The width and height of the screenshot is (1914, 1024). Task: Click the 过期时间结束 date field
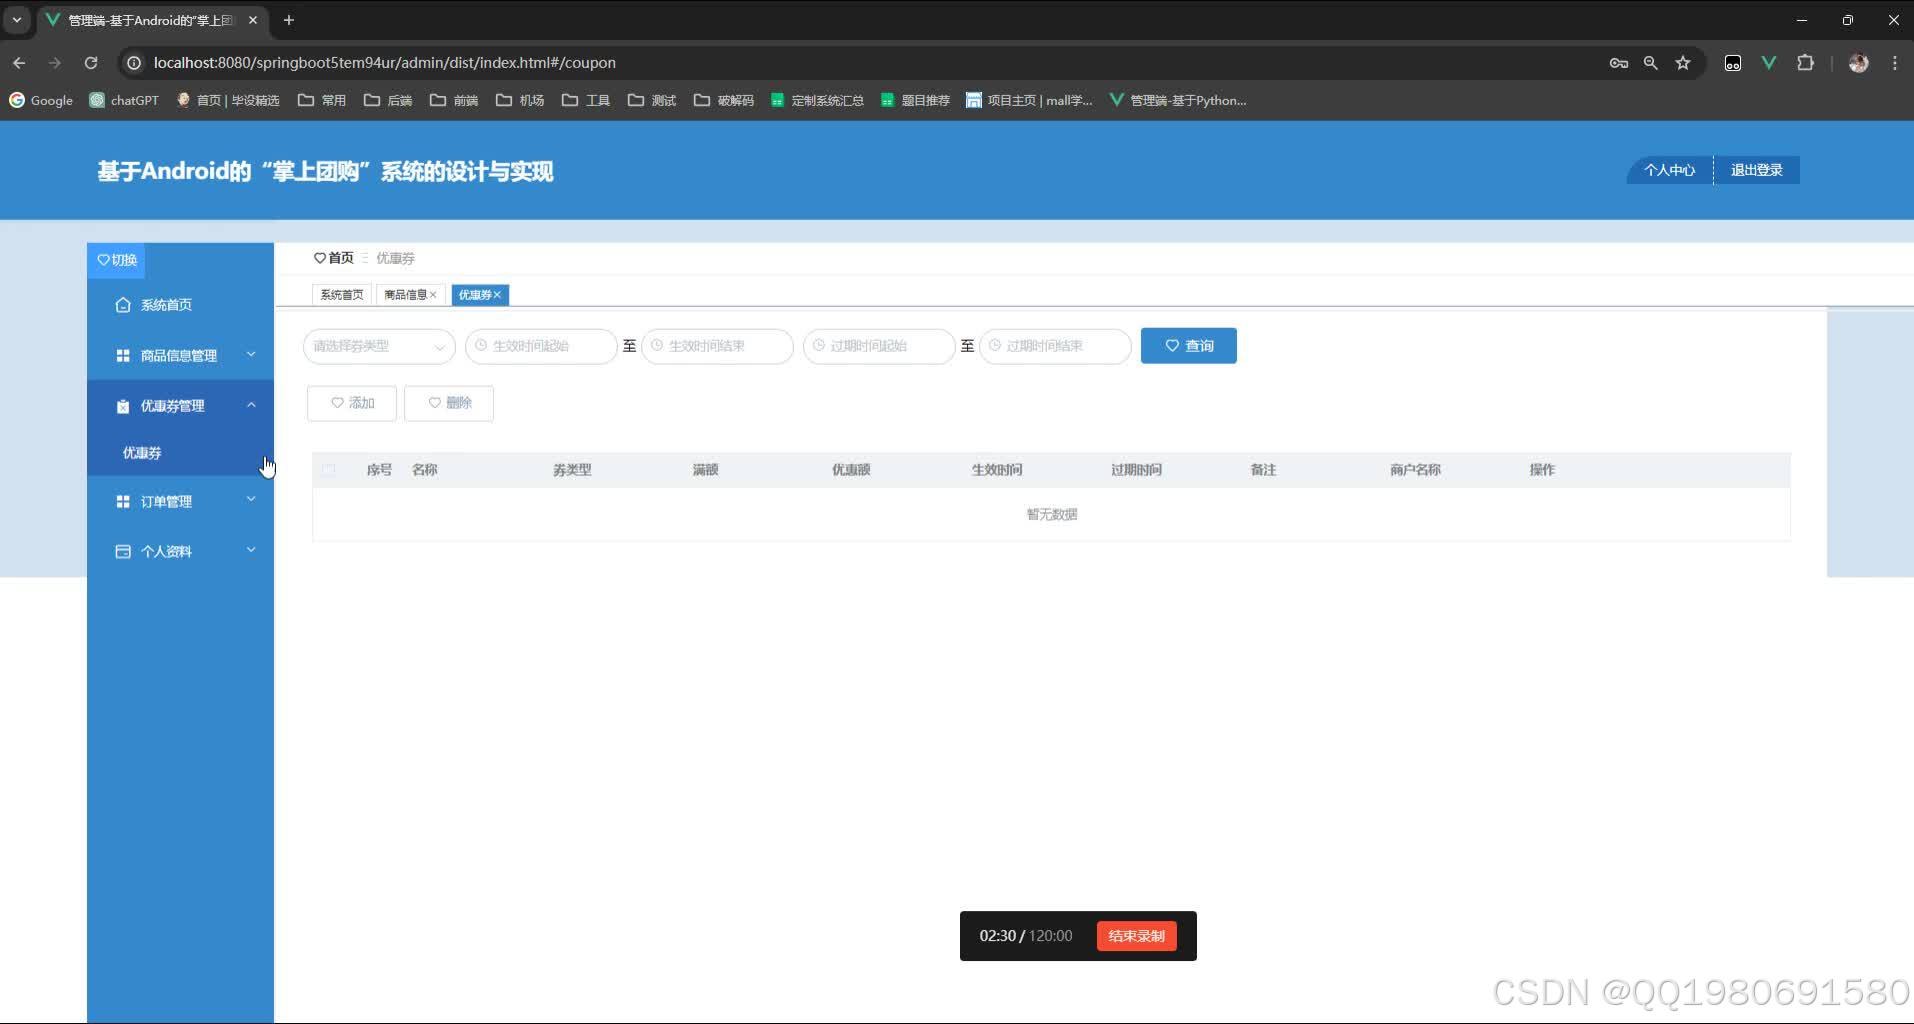click(1055, 346)
